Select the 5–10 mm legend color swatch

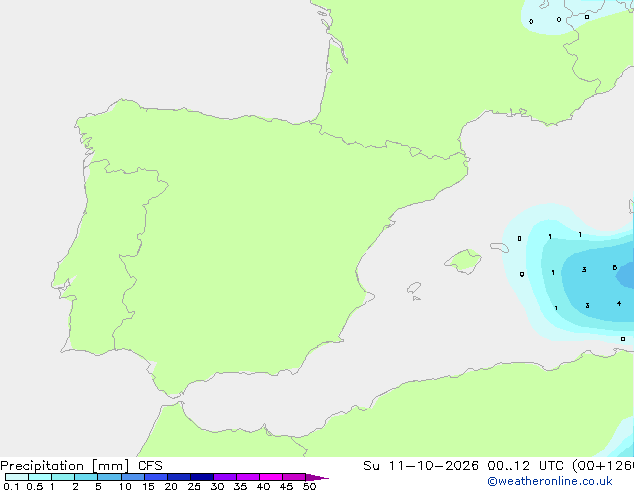[109, 477]
